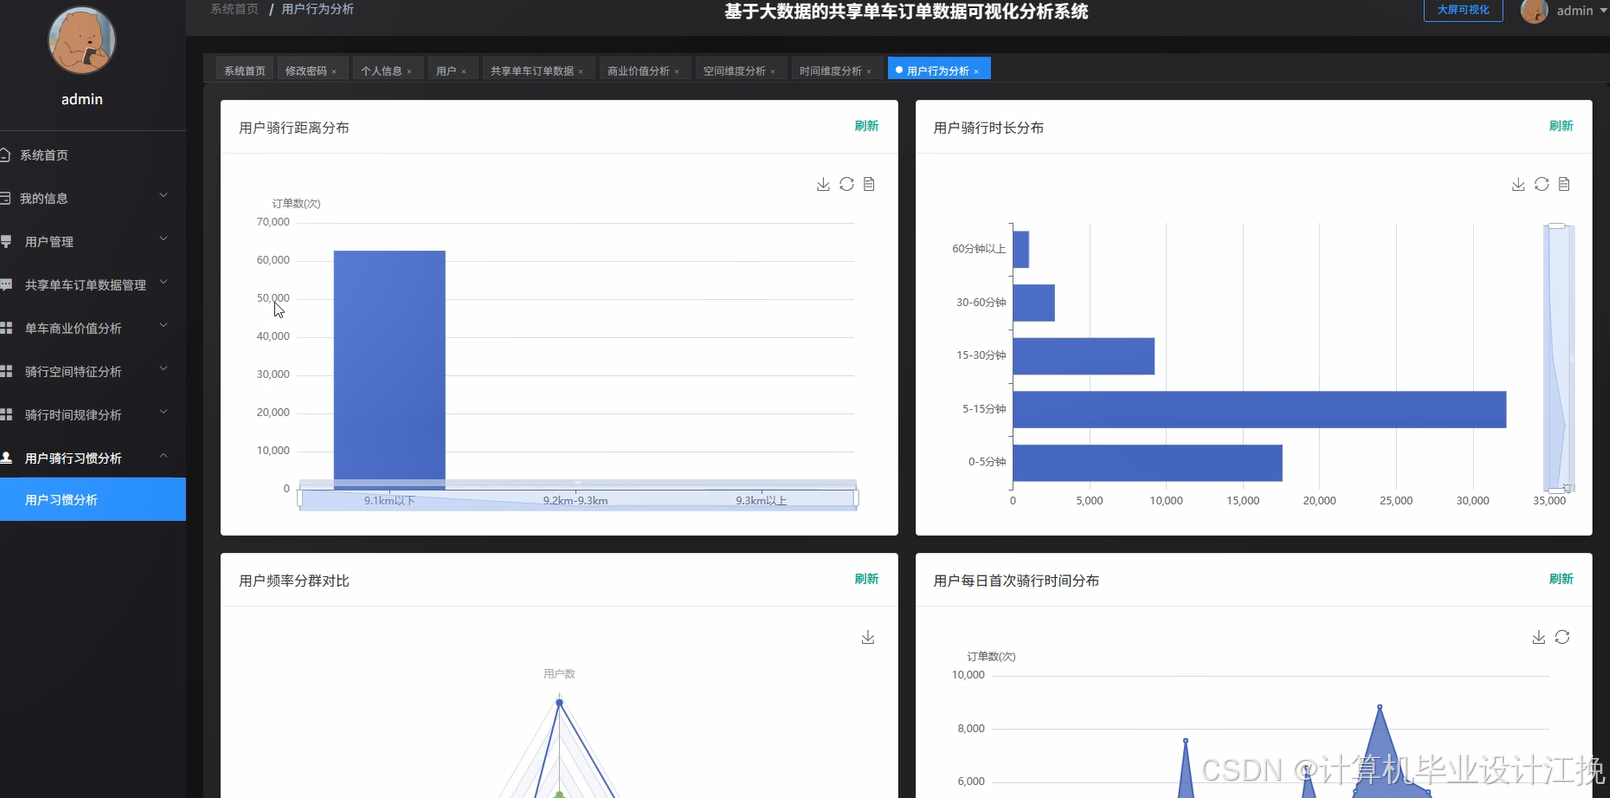Restore the 用户每日首次骑行时间分布 chart view
The image size is (1610, 798).
click(1562, 637)
